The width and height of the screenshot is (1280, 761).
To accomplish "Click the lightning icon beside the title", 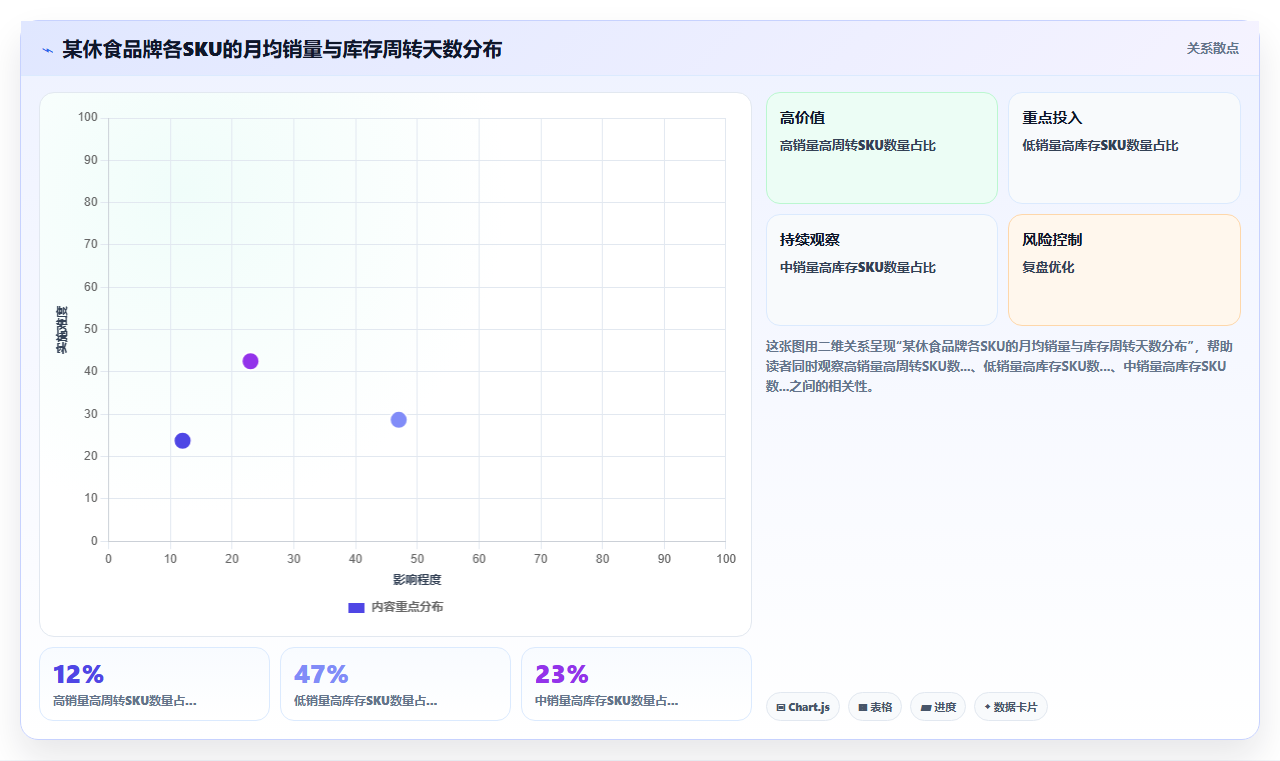I will pos(47,50).
